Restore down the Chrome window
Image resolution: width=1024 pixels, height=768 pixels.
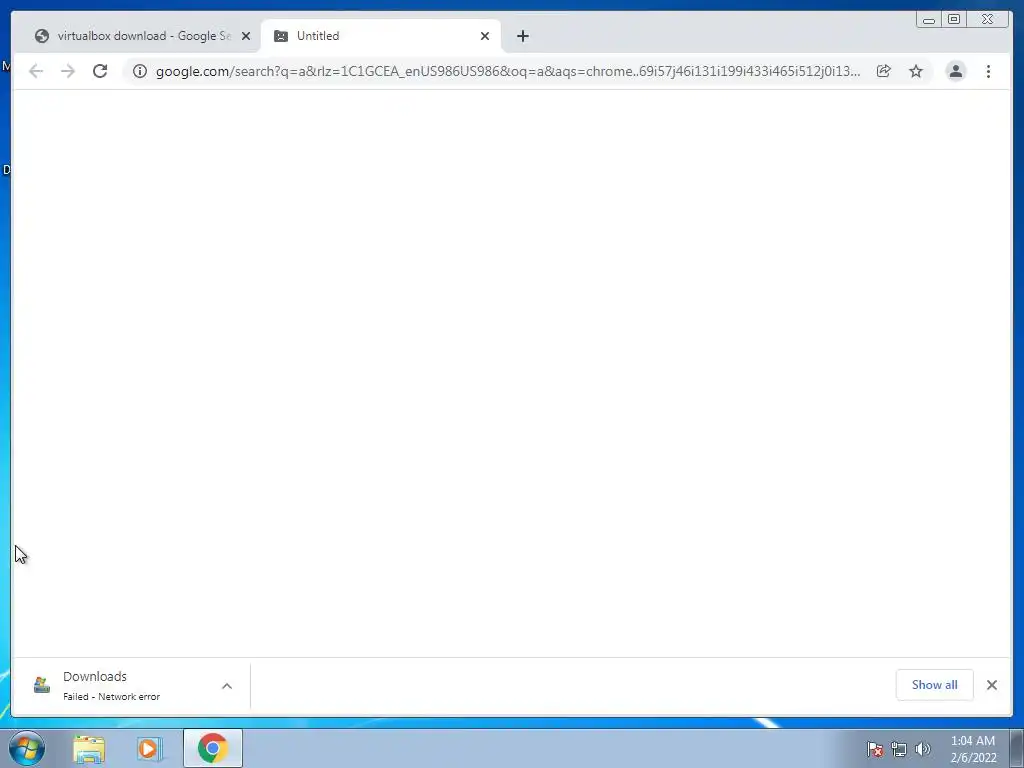coord(954,20)
